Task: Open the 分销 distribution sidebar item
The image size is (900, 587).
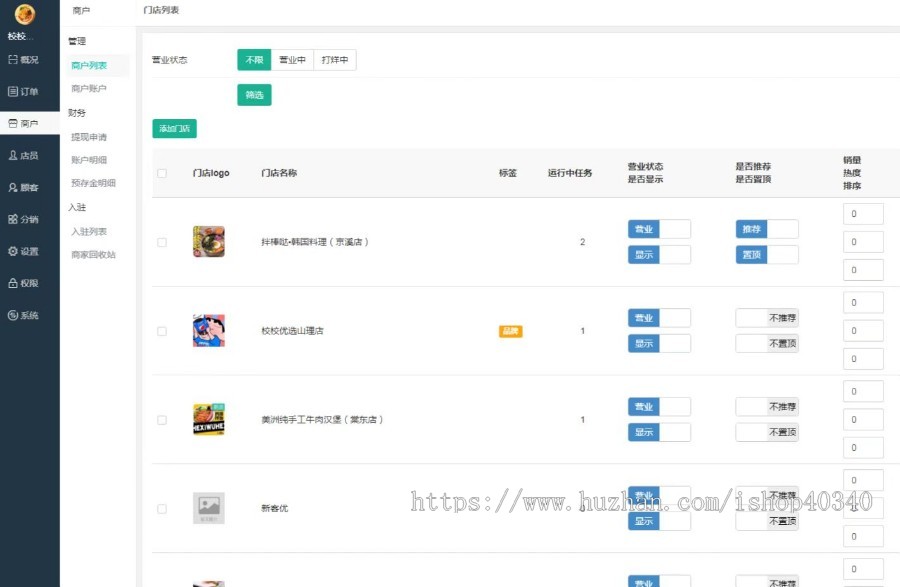Action: coord(24,219)
